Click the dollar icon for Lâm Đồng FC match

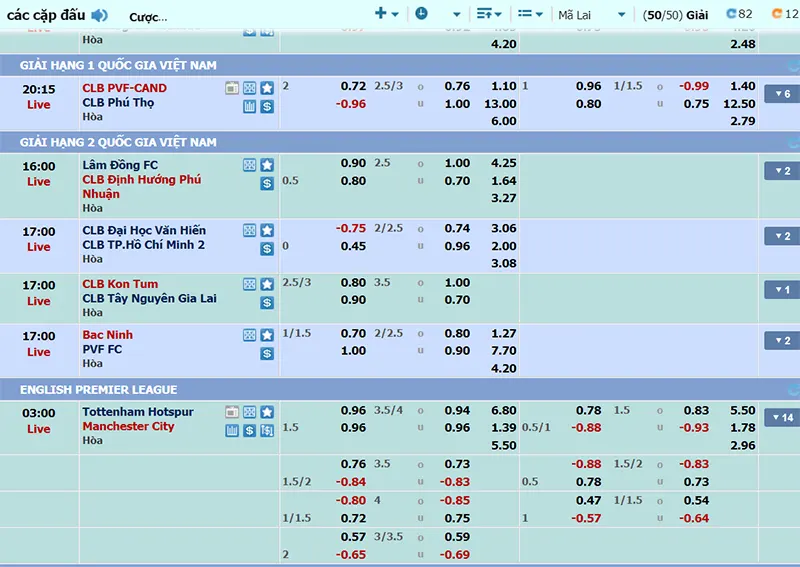tap(267, 183)
